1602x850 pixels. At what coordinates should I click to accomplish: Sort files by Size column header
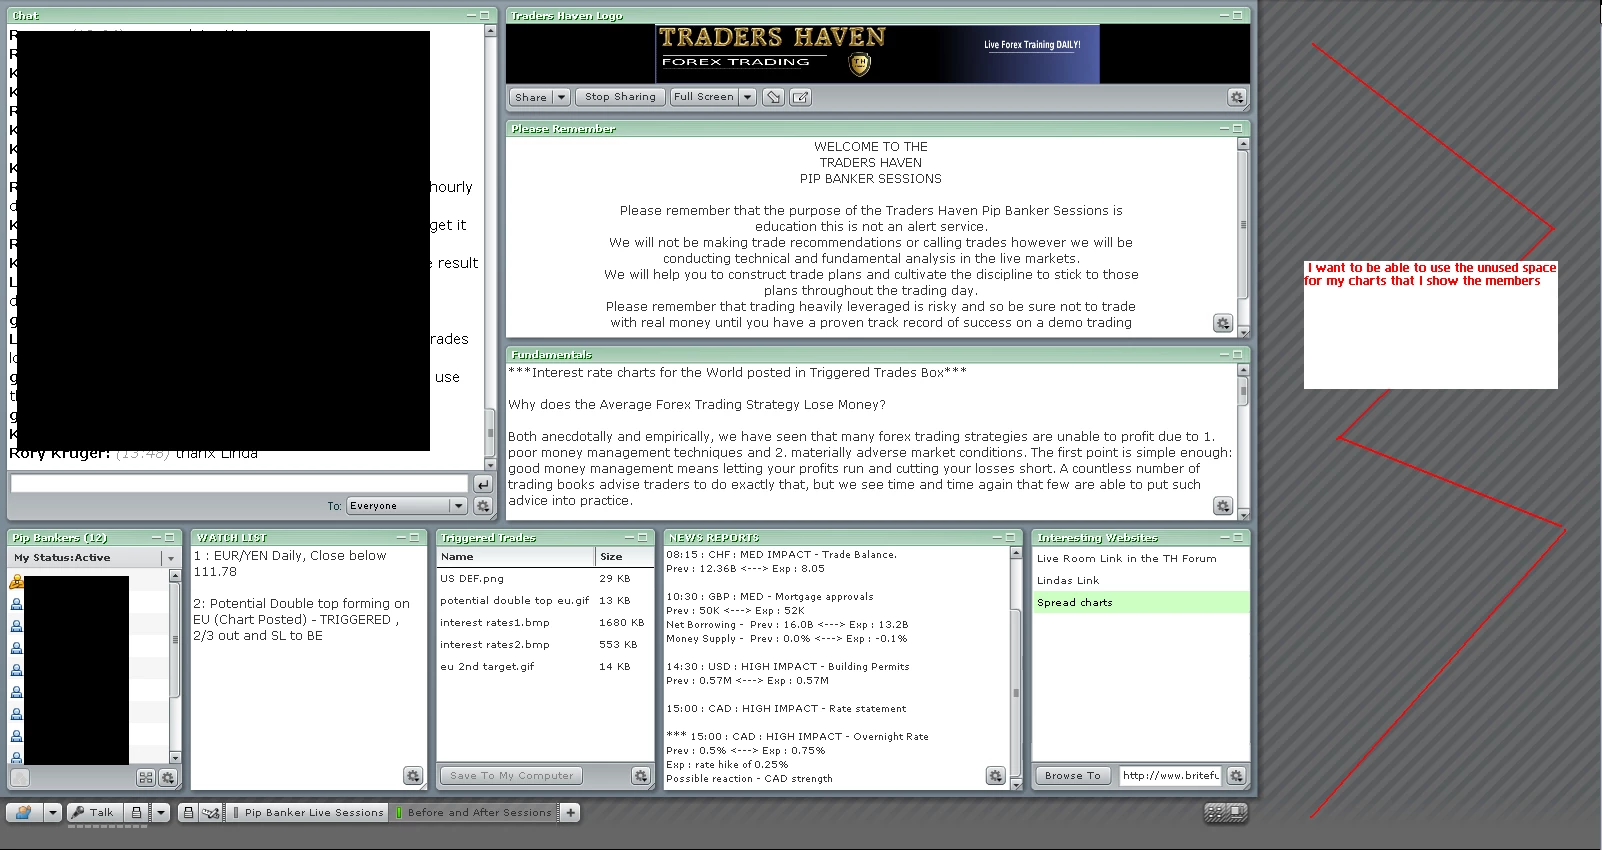624,557
